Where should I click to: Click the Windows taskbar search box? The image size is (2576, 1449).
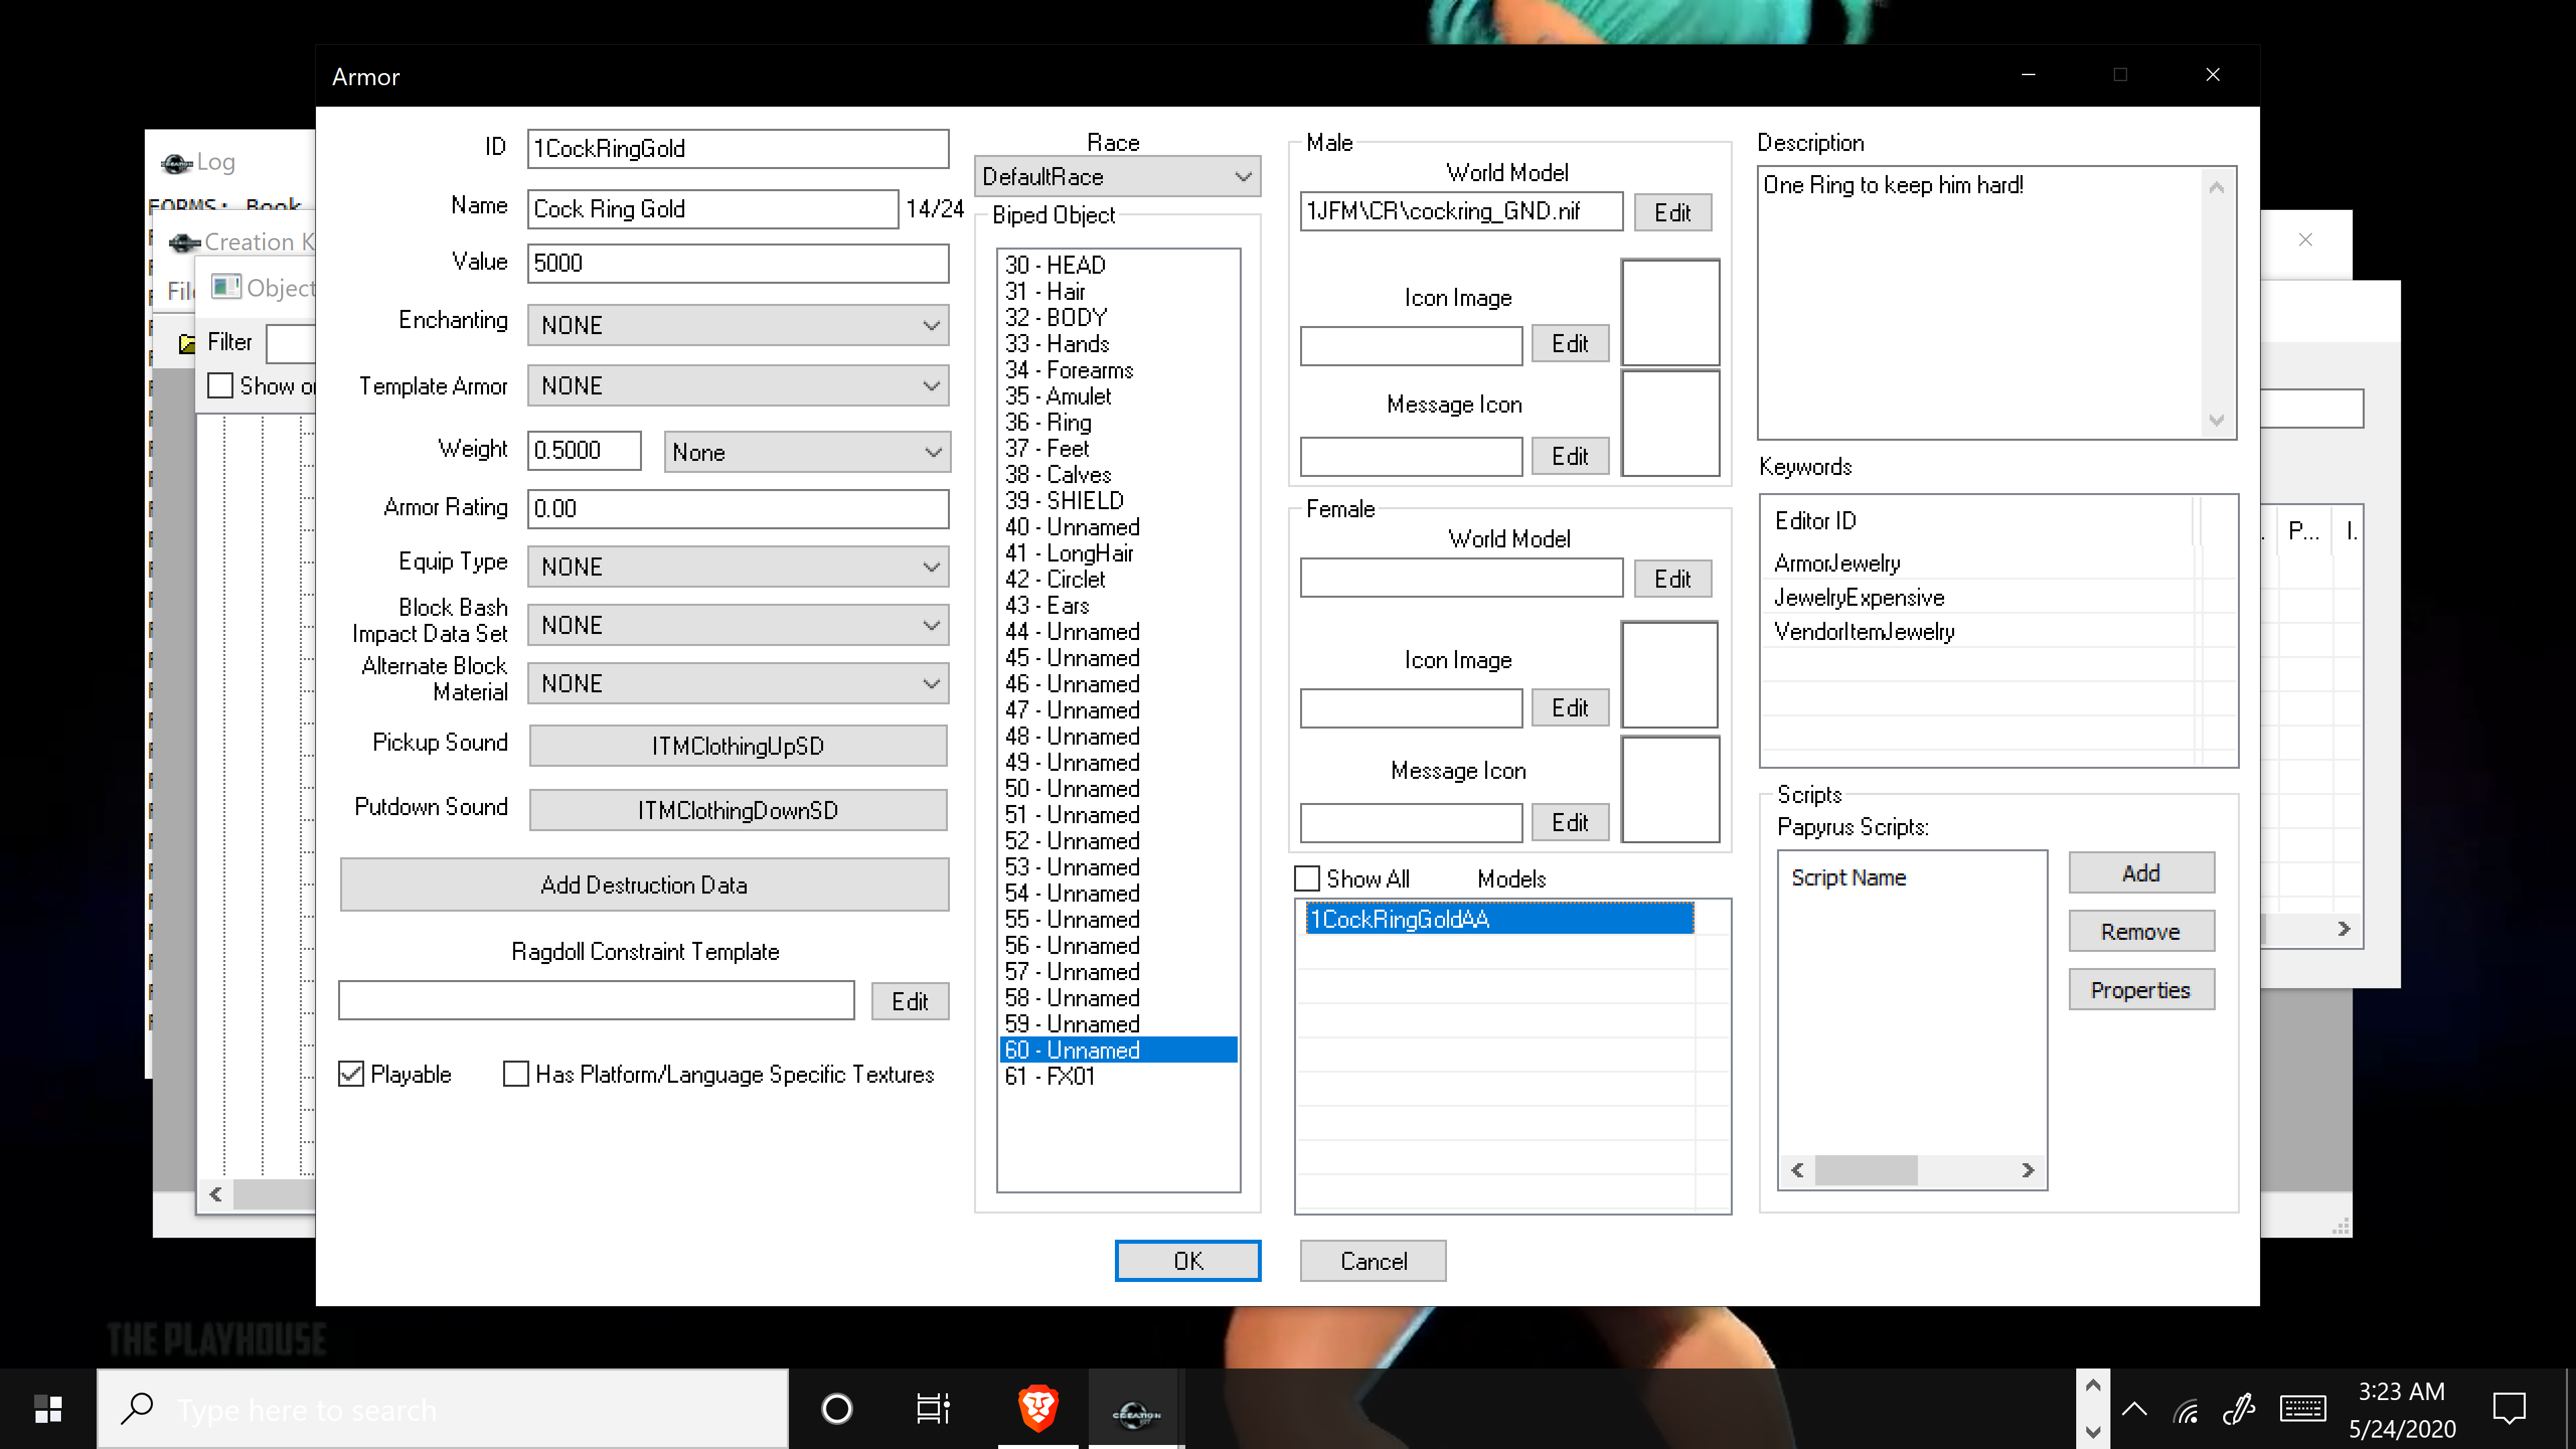(443, 1409)
